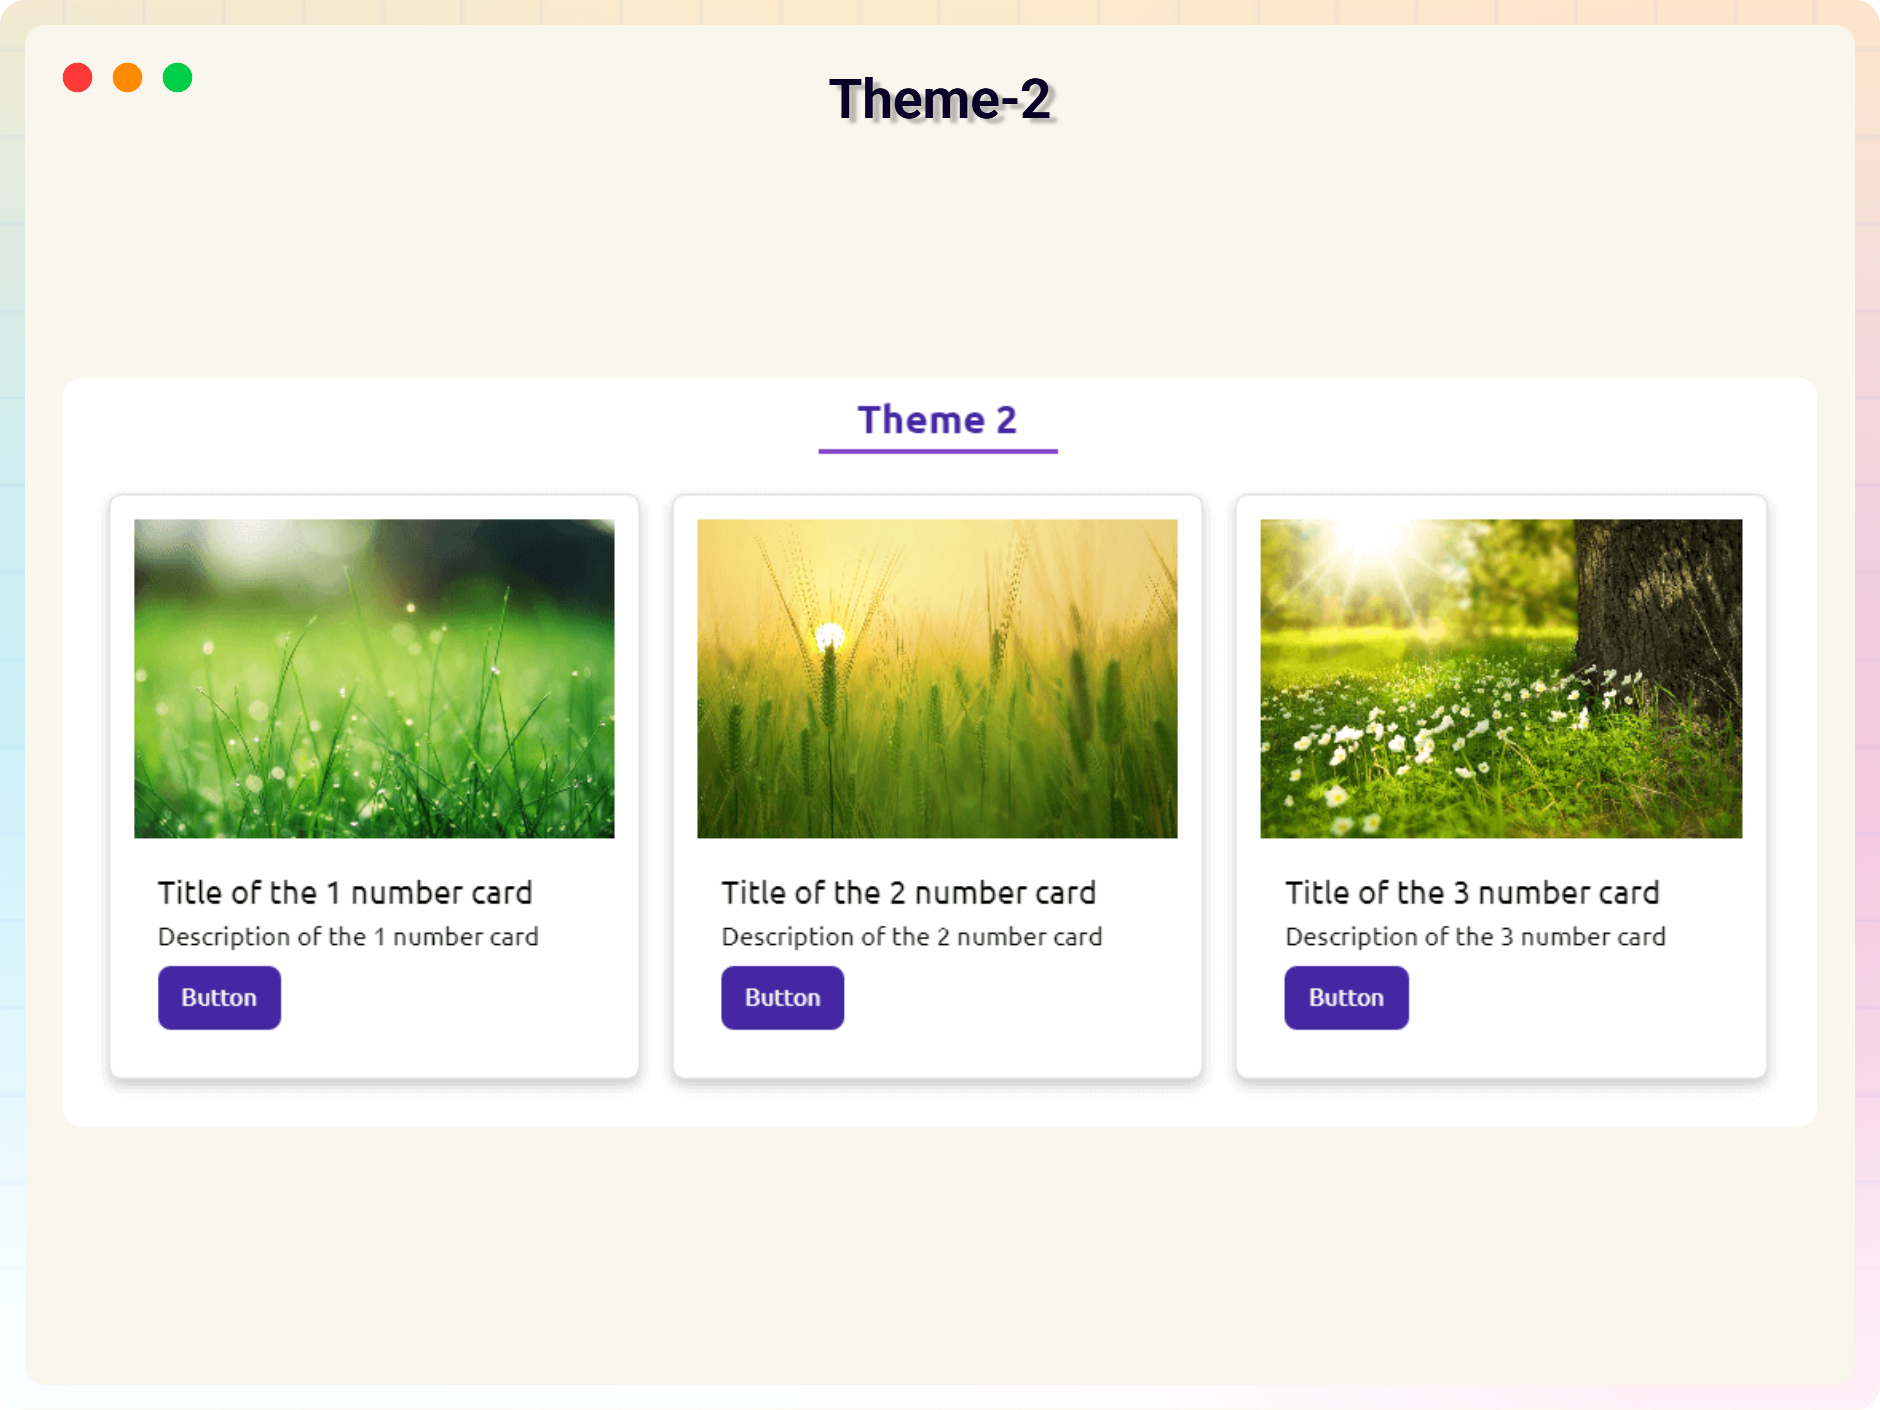Select the description of the 1 number card
1880x1410 pixels.
[348, 937]
